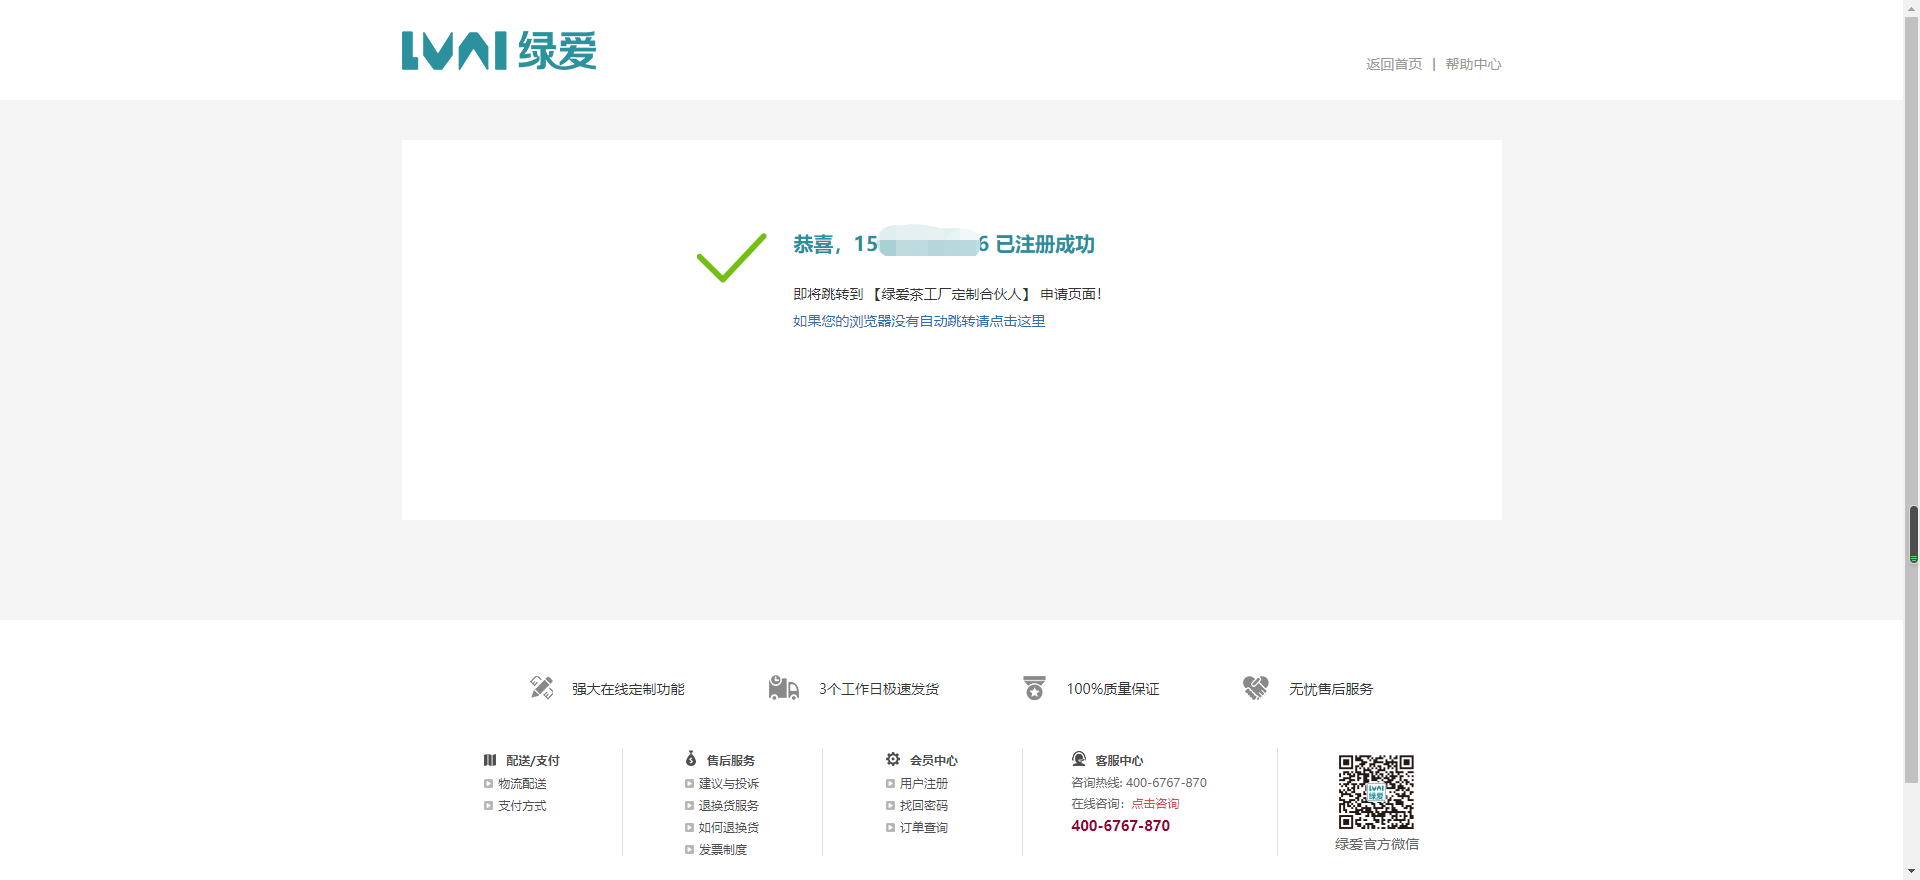
Task: Click the 强大在线定制功能 pencil icon
Action: click(x=541, y=688)
